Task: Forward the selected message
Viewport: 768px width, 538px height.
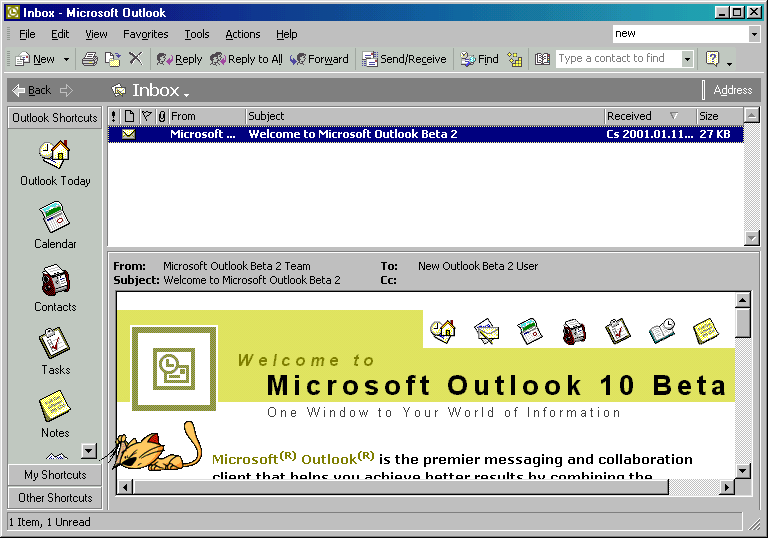Action: click(319, 59)
